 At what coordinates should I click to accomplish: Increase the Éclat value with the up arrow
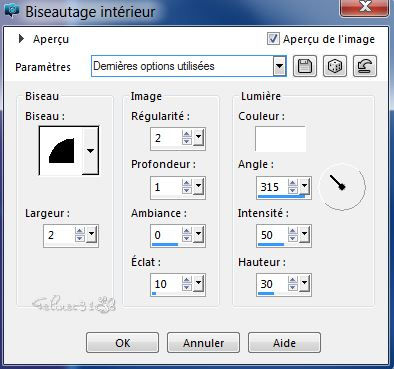187,280
